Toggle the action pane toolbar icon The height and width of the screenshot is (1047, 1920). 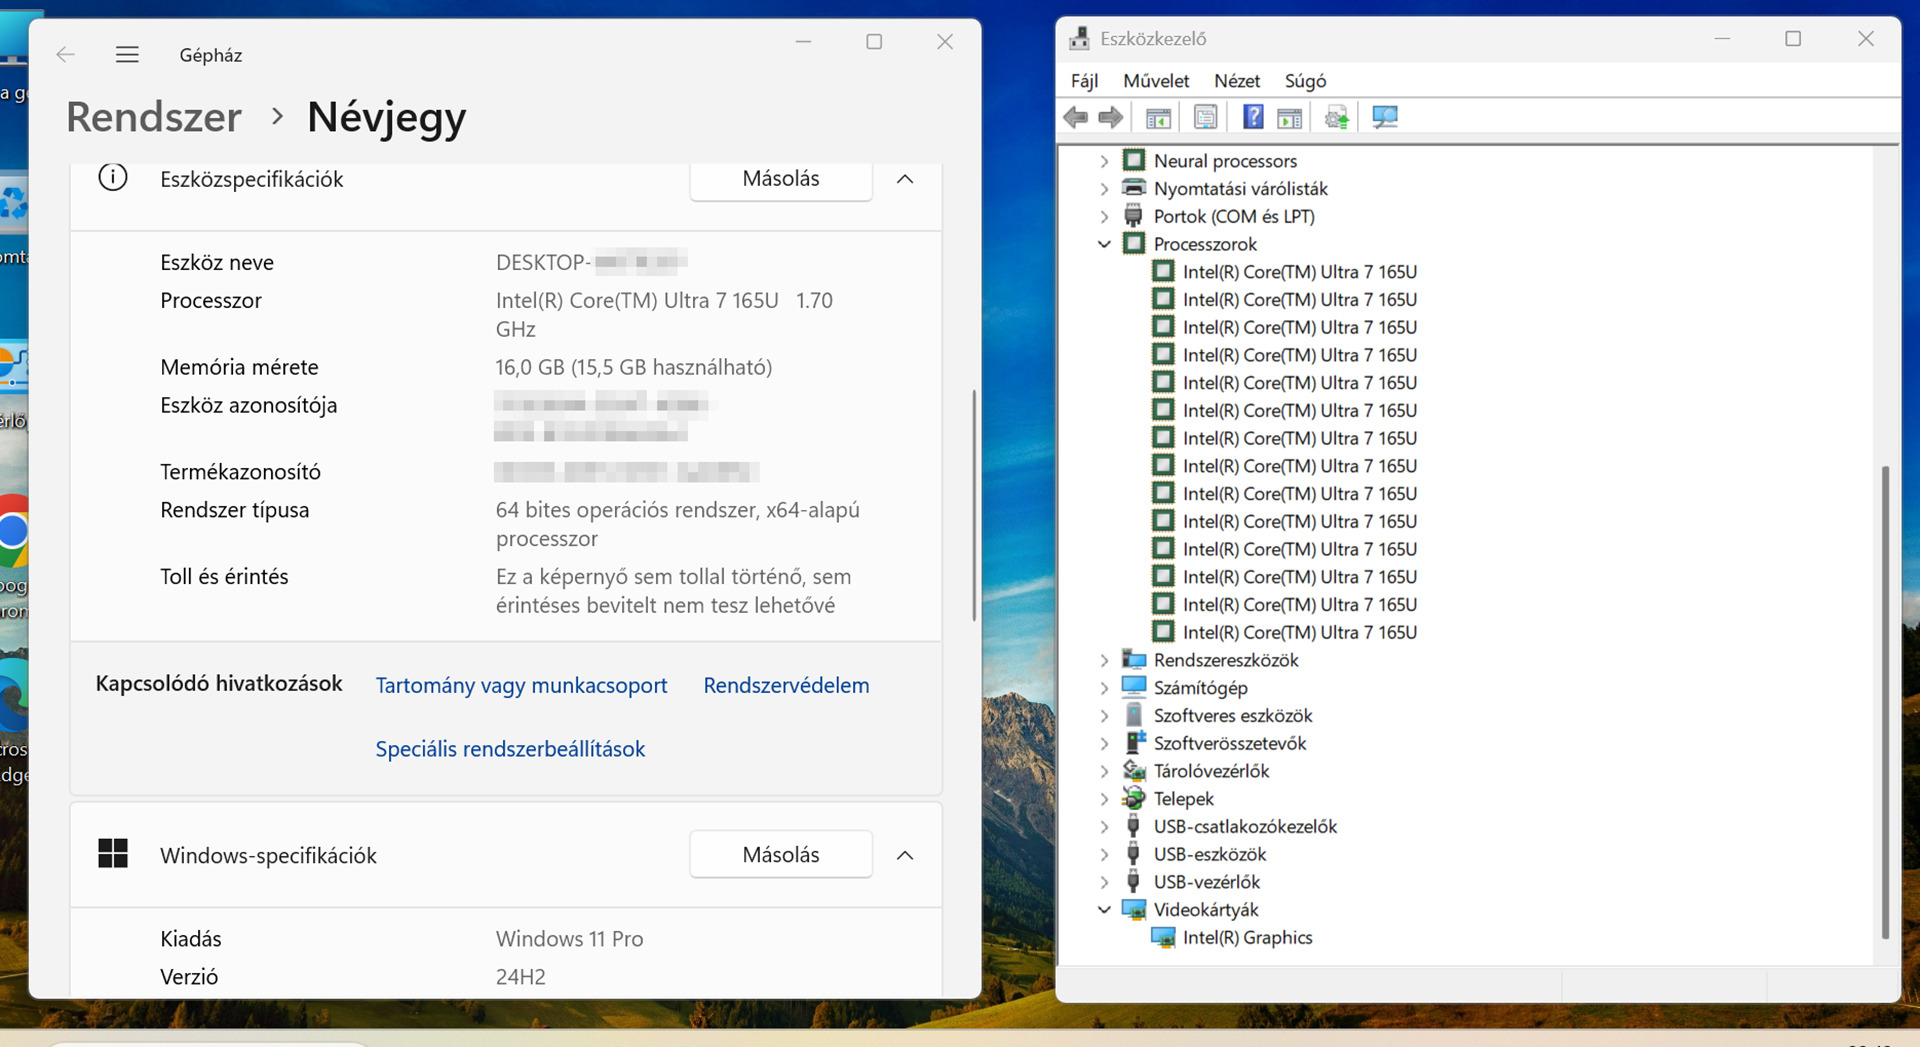click(x=1290, y=118)
